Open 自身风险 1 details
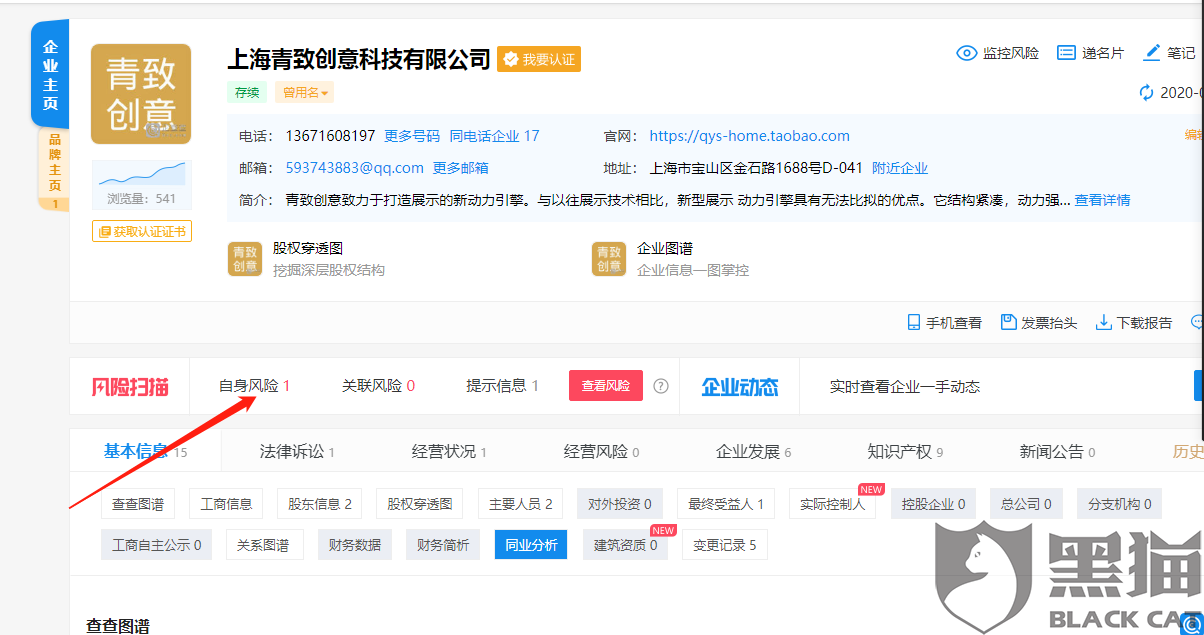Image resolution: width=1204 pixels, height=635 pixels. tap(255, 386)
